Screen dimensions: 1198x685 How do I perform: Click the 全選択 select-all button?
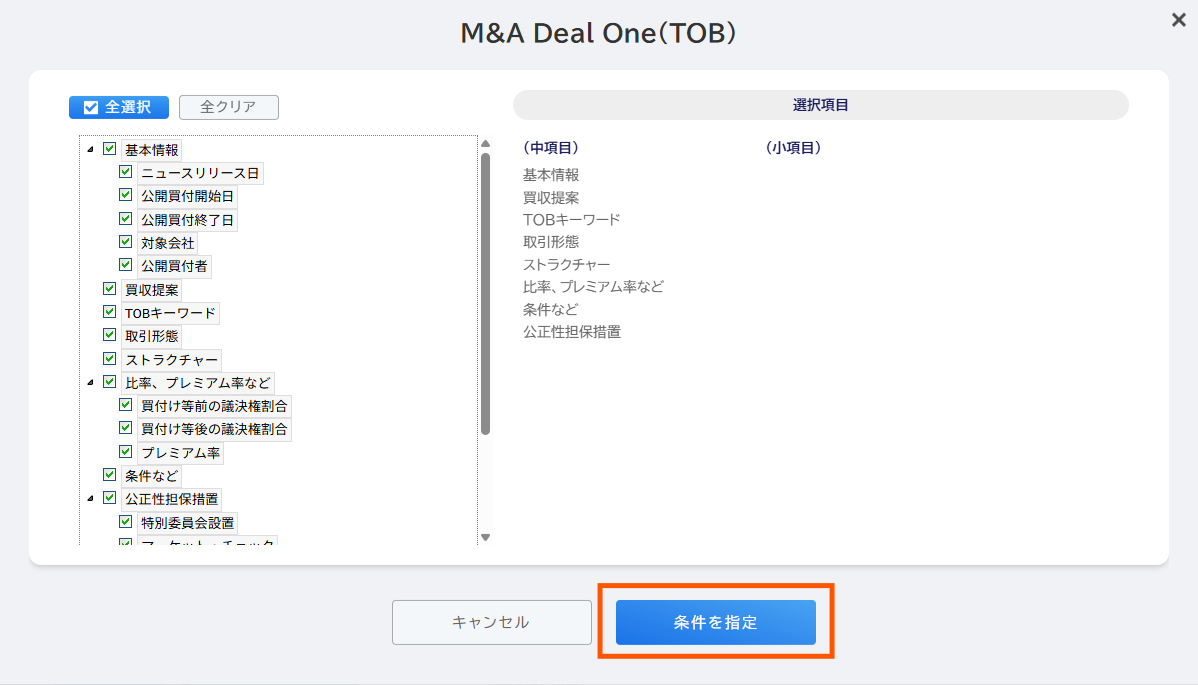coord(118,107)
